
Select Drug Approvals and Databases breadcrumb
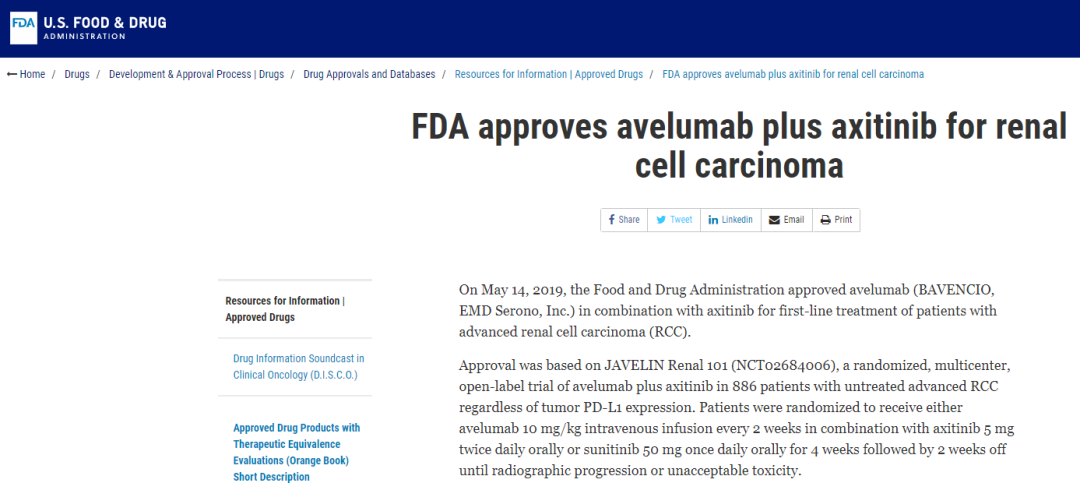click(369, 74)
